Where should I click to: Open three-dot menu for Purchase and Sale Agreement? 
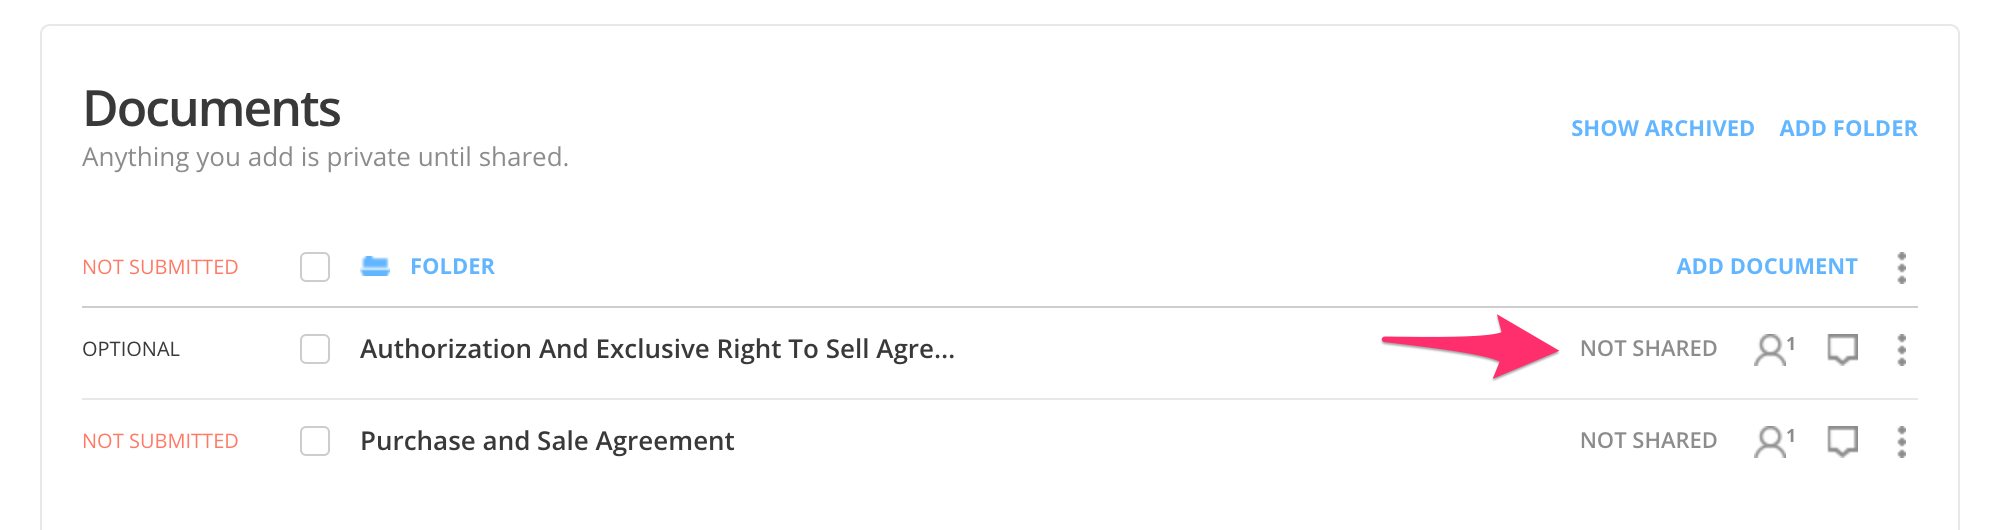click(x=1901, y=441)
